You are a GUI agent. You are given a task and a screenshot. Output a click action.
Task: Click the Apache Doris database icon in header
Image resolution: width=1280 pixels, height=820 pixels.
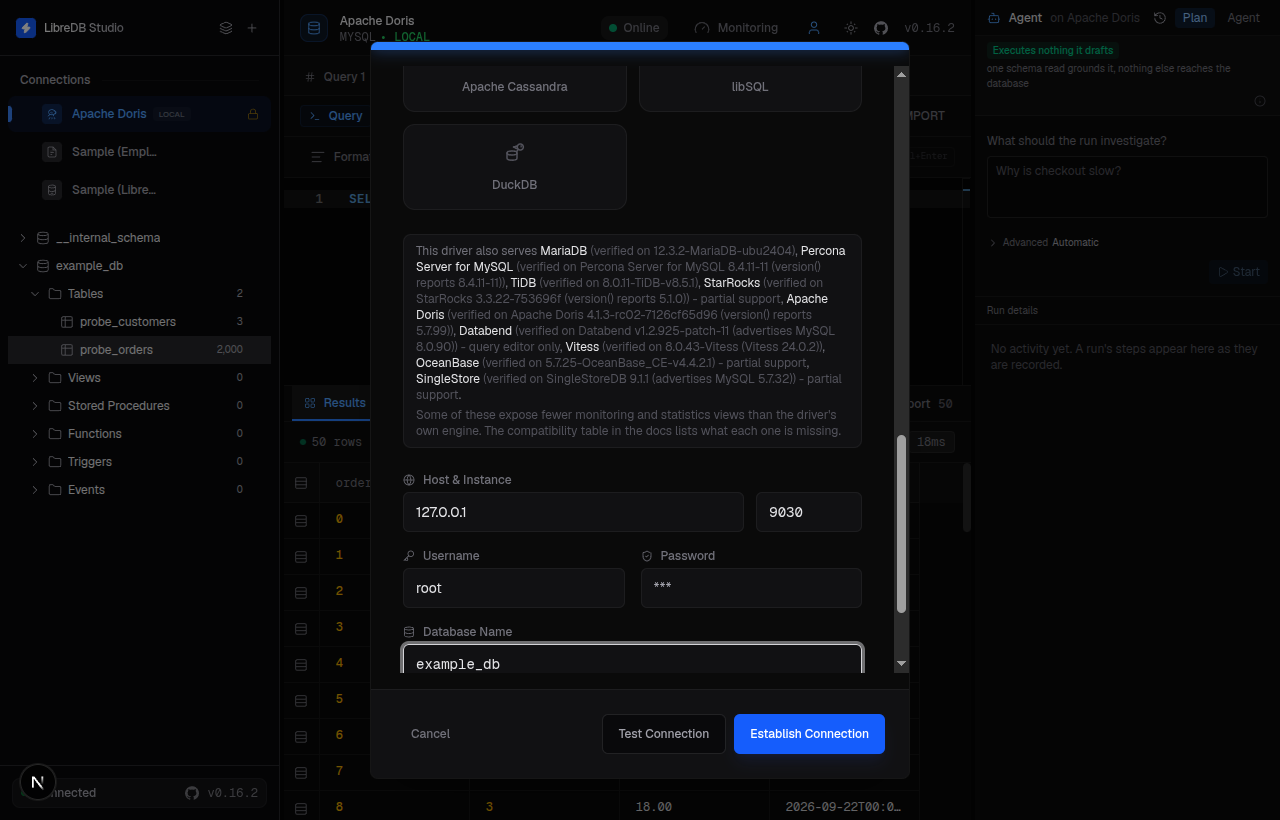click(314, 28)
